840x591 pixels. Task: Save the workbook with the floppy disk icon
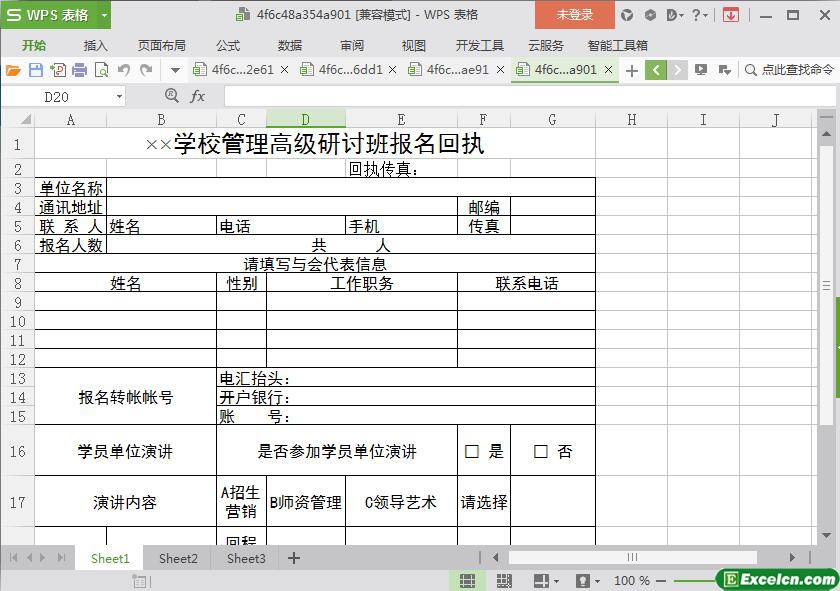tap(36, 70)
